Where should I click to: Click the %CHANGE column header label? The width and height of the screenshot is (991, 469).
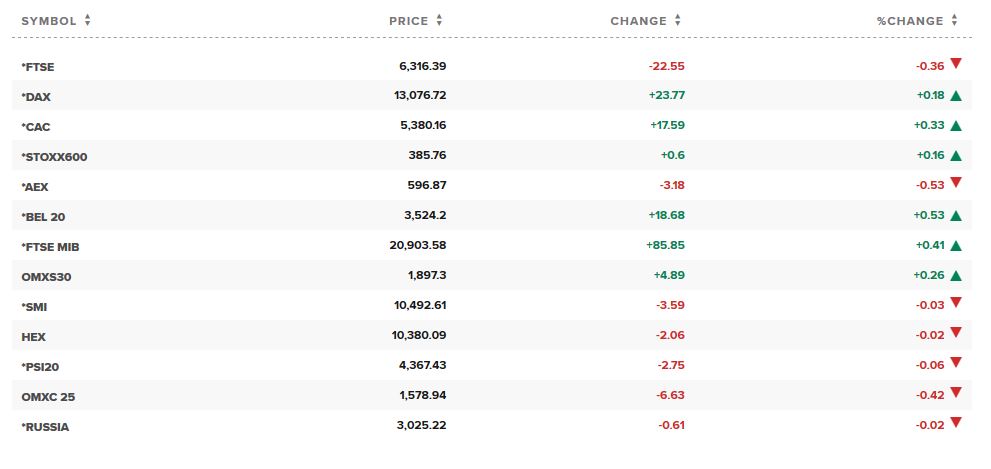pyautogui.click(x=910, y=21)
